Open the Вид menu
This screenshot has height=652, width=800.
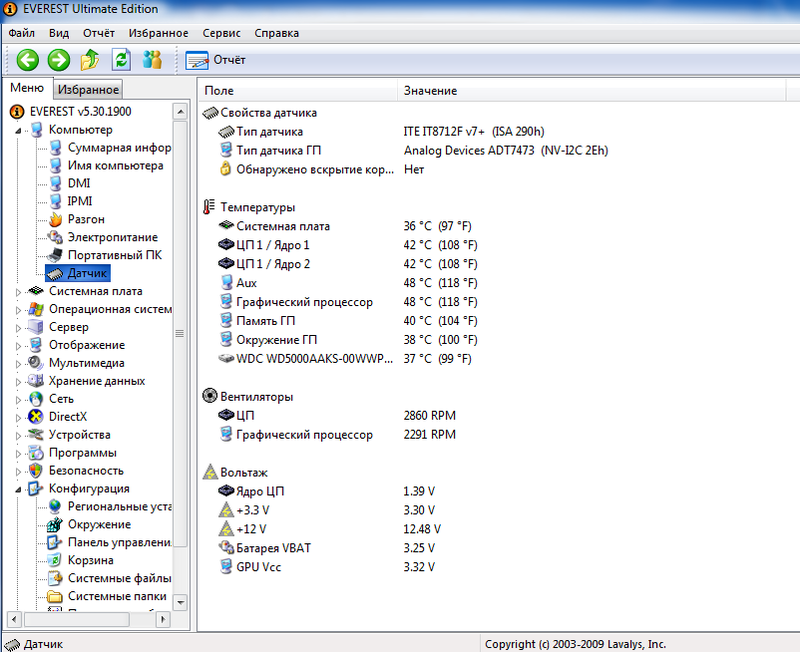pyautogui.click(x=59, y=33)
